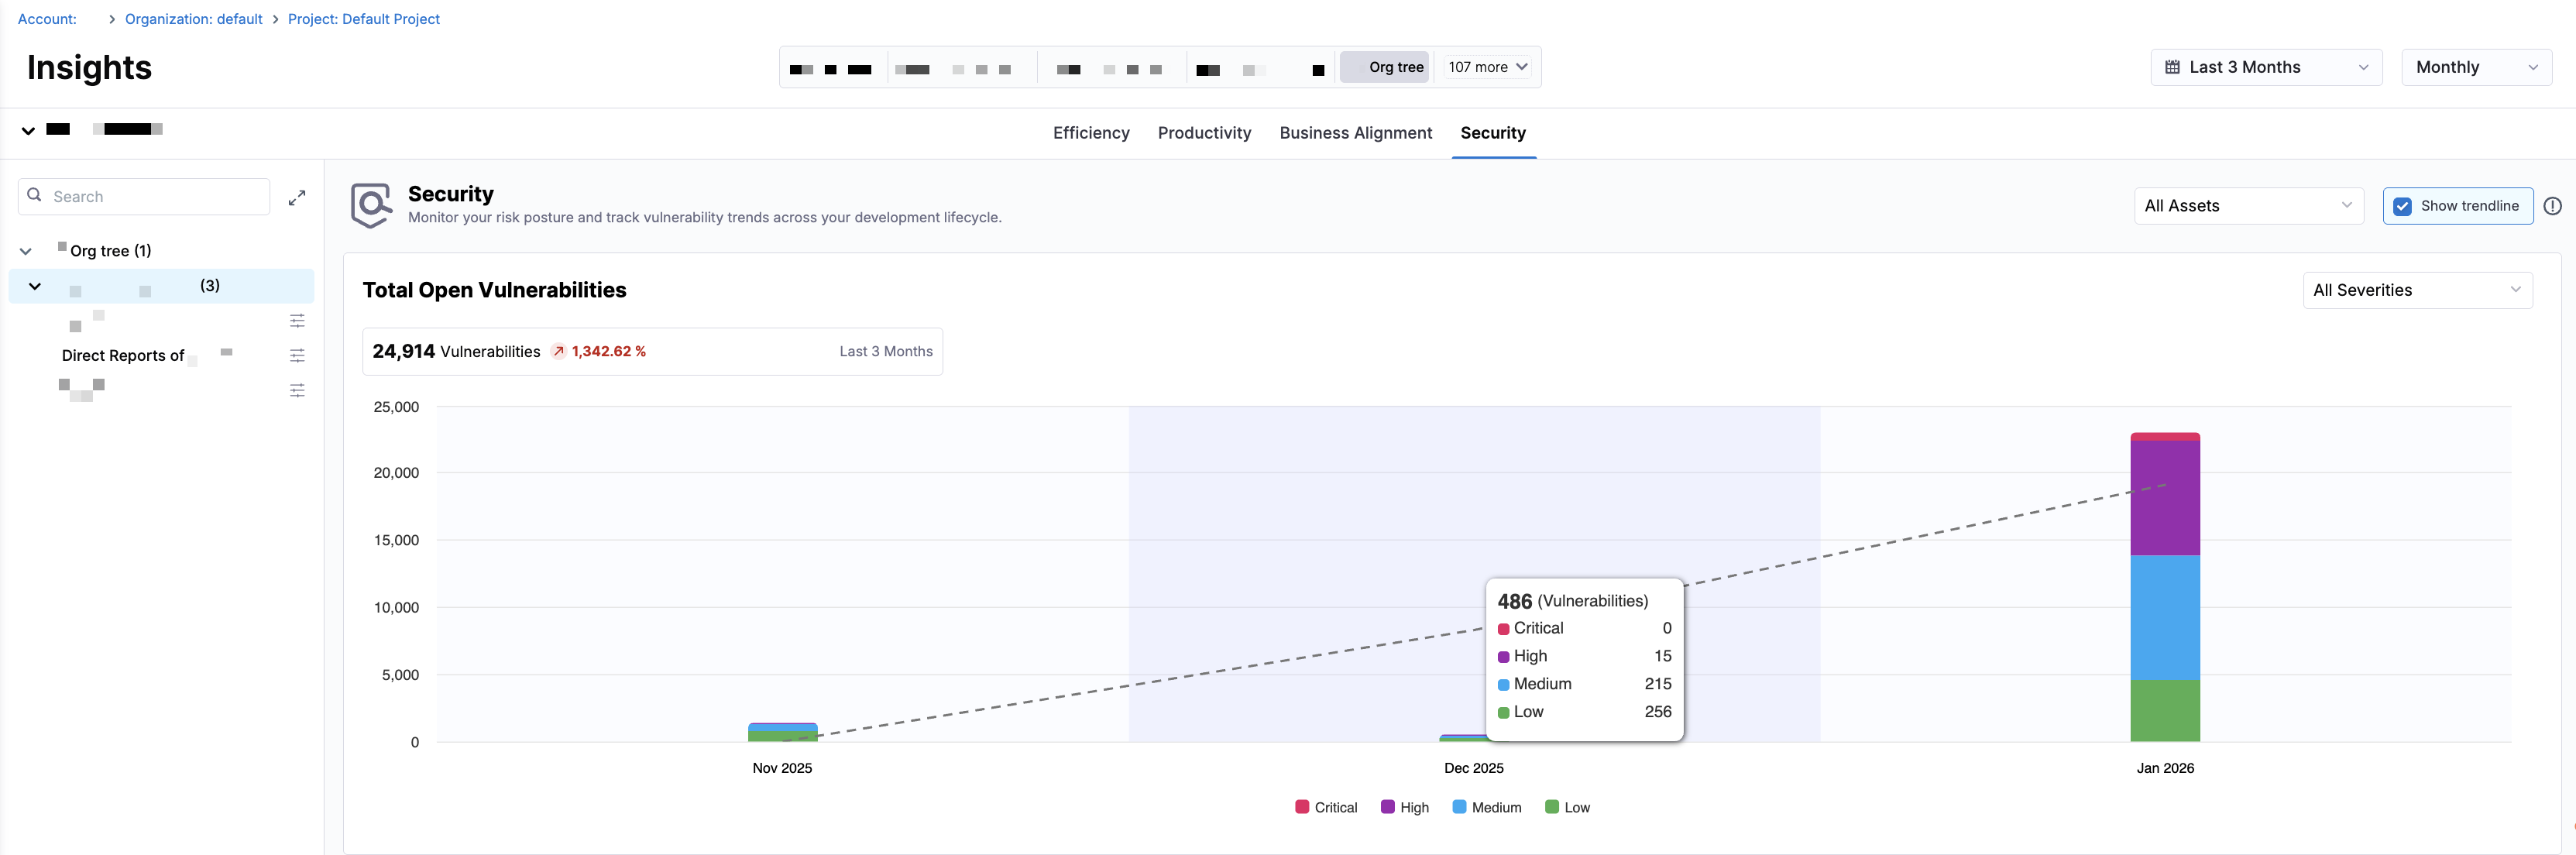Click the calendar icon in date range selector
The height and width of the screenshot is (855, 2576).
(2172, 67)
